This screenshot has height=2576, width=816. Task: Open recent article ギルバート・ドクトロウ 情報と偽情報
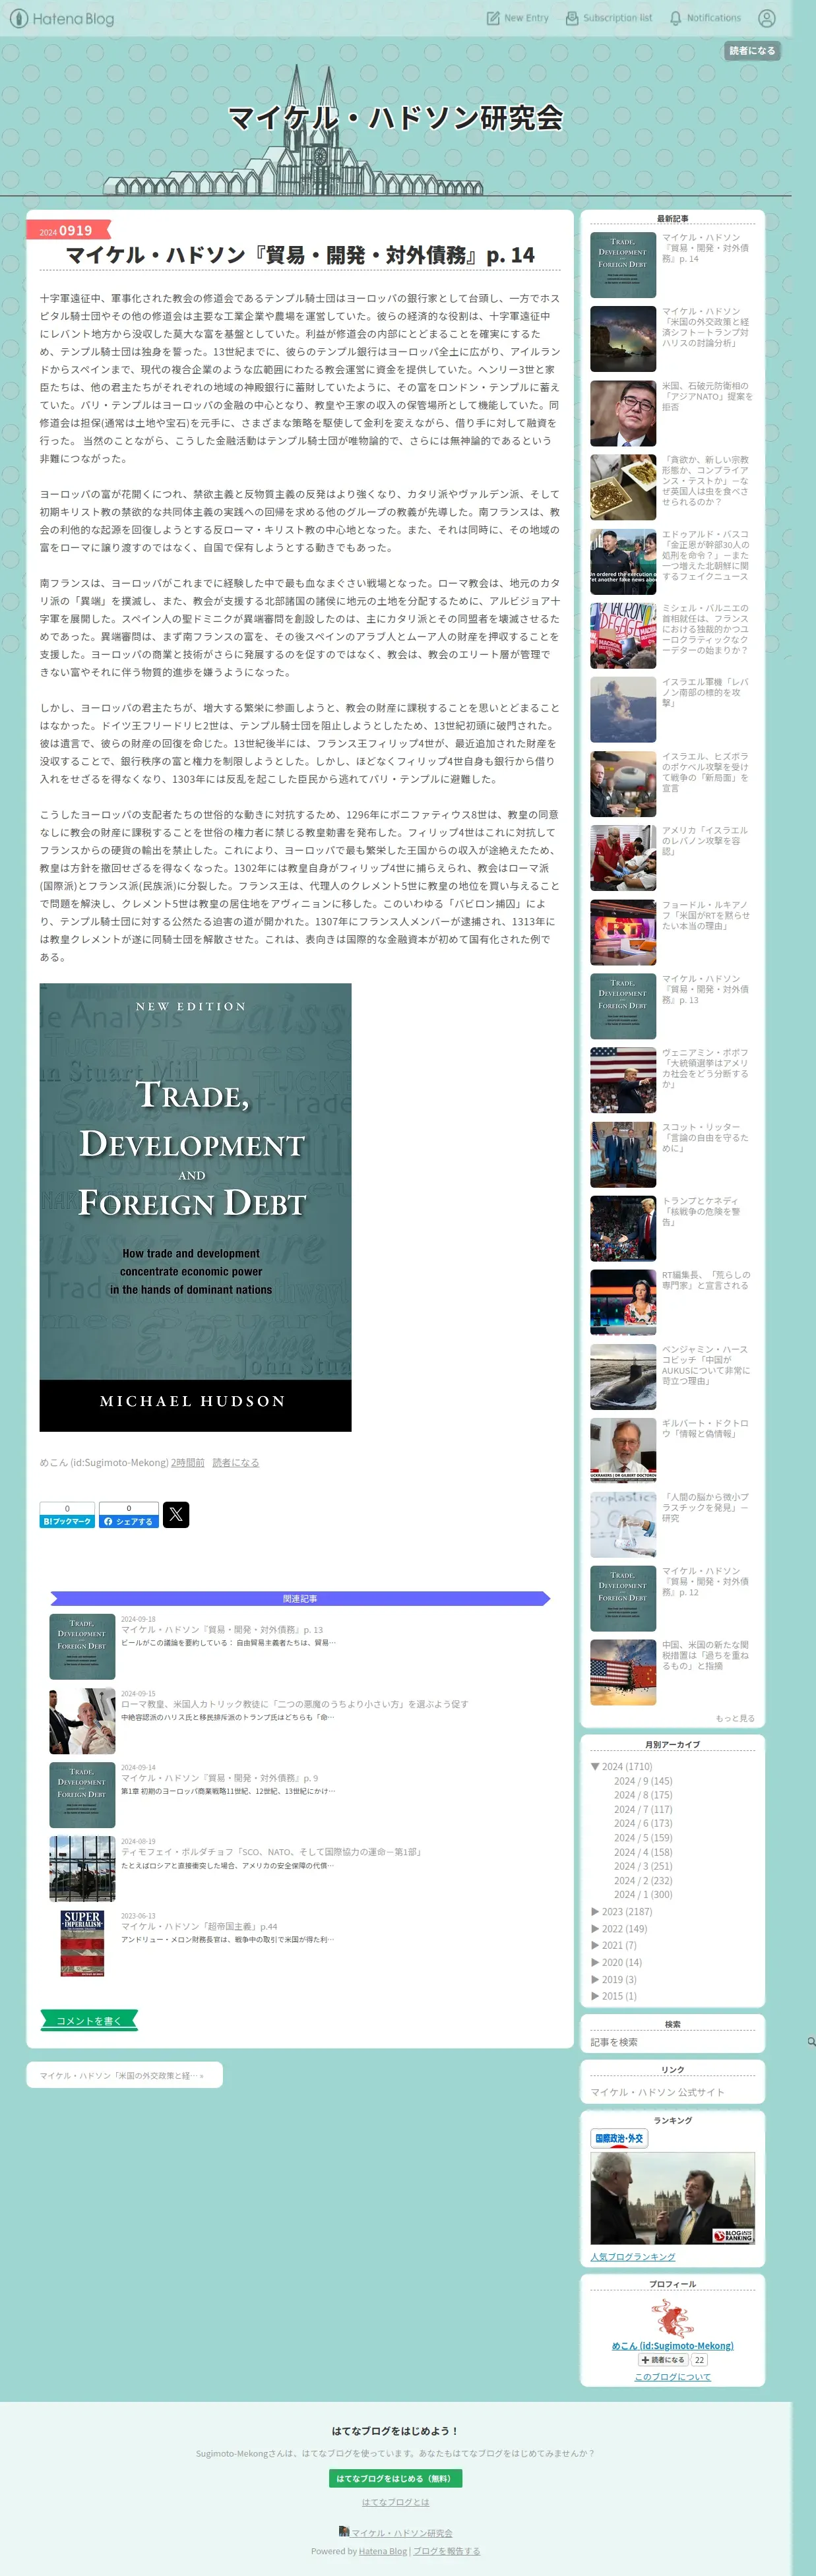tap(706, 1428)
